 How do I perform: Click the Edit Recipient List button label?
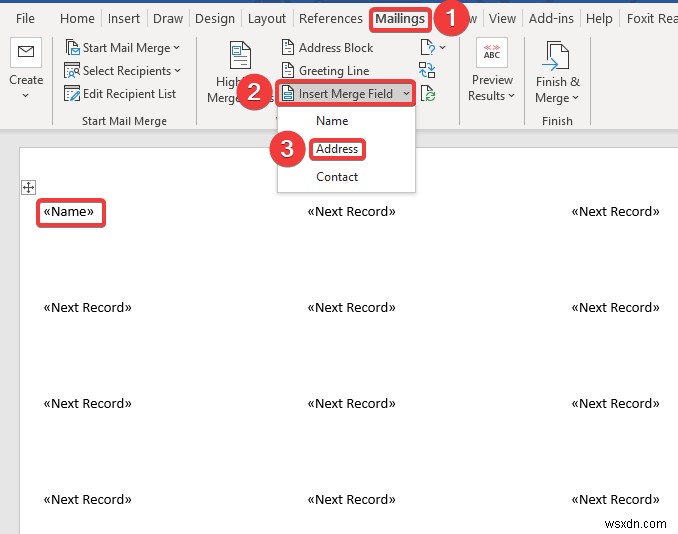129,93
